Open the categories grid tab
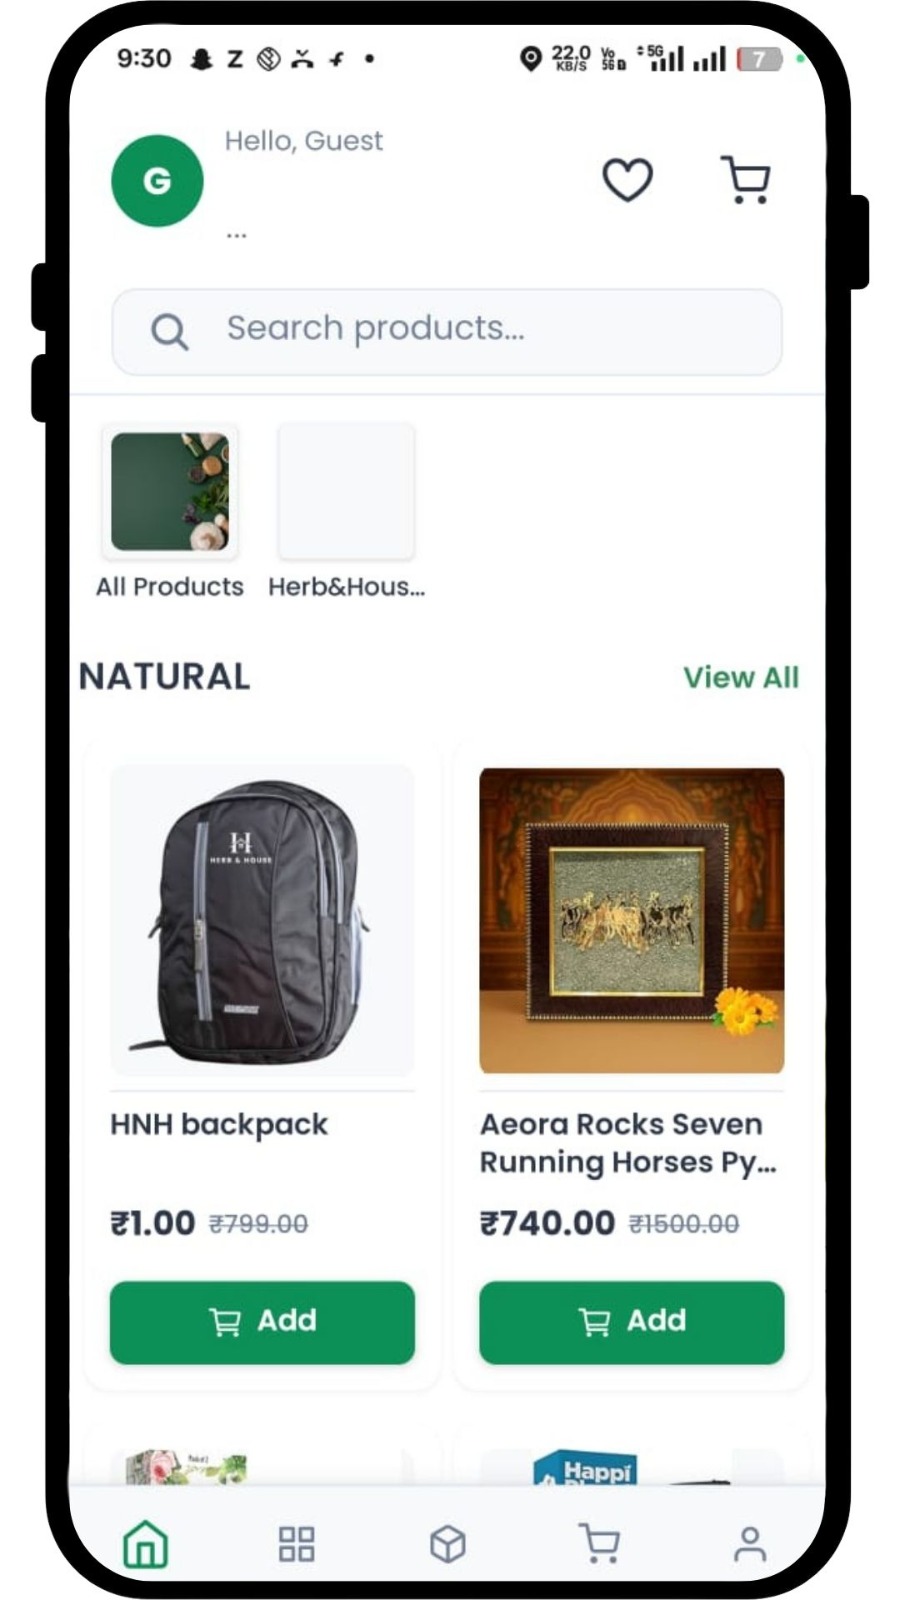The height and width of the screenshot is (1600, 900). click(x=296, y=1543)
